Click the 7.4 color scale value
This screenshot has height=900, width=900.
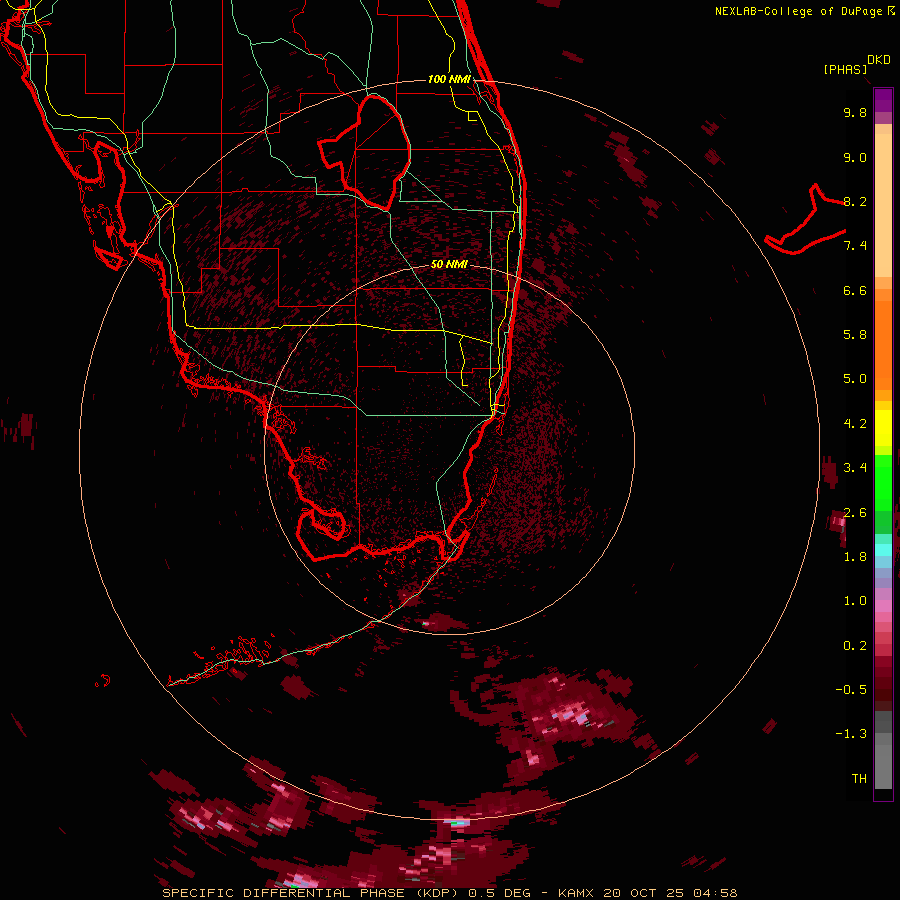pos(855,246)
